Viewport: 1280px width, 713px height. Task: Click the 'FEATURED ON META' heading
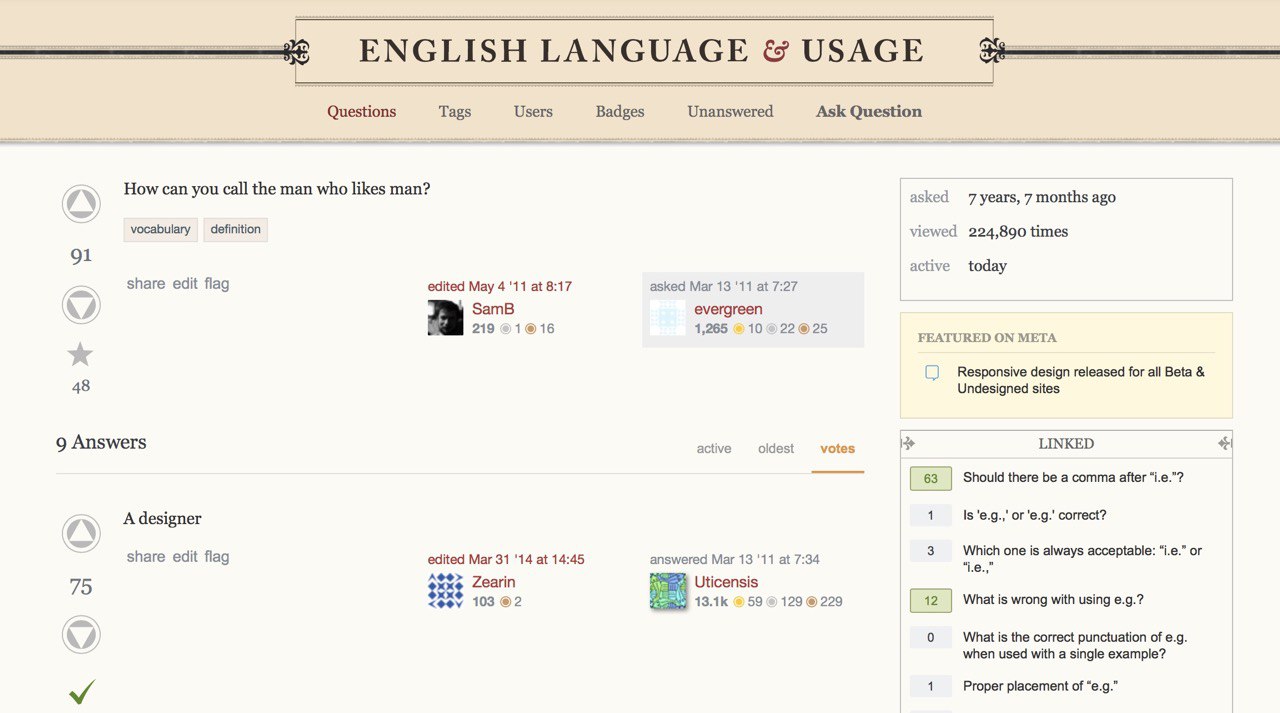click(987, 338)
